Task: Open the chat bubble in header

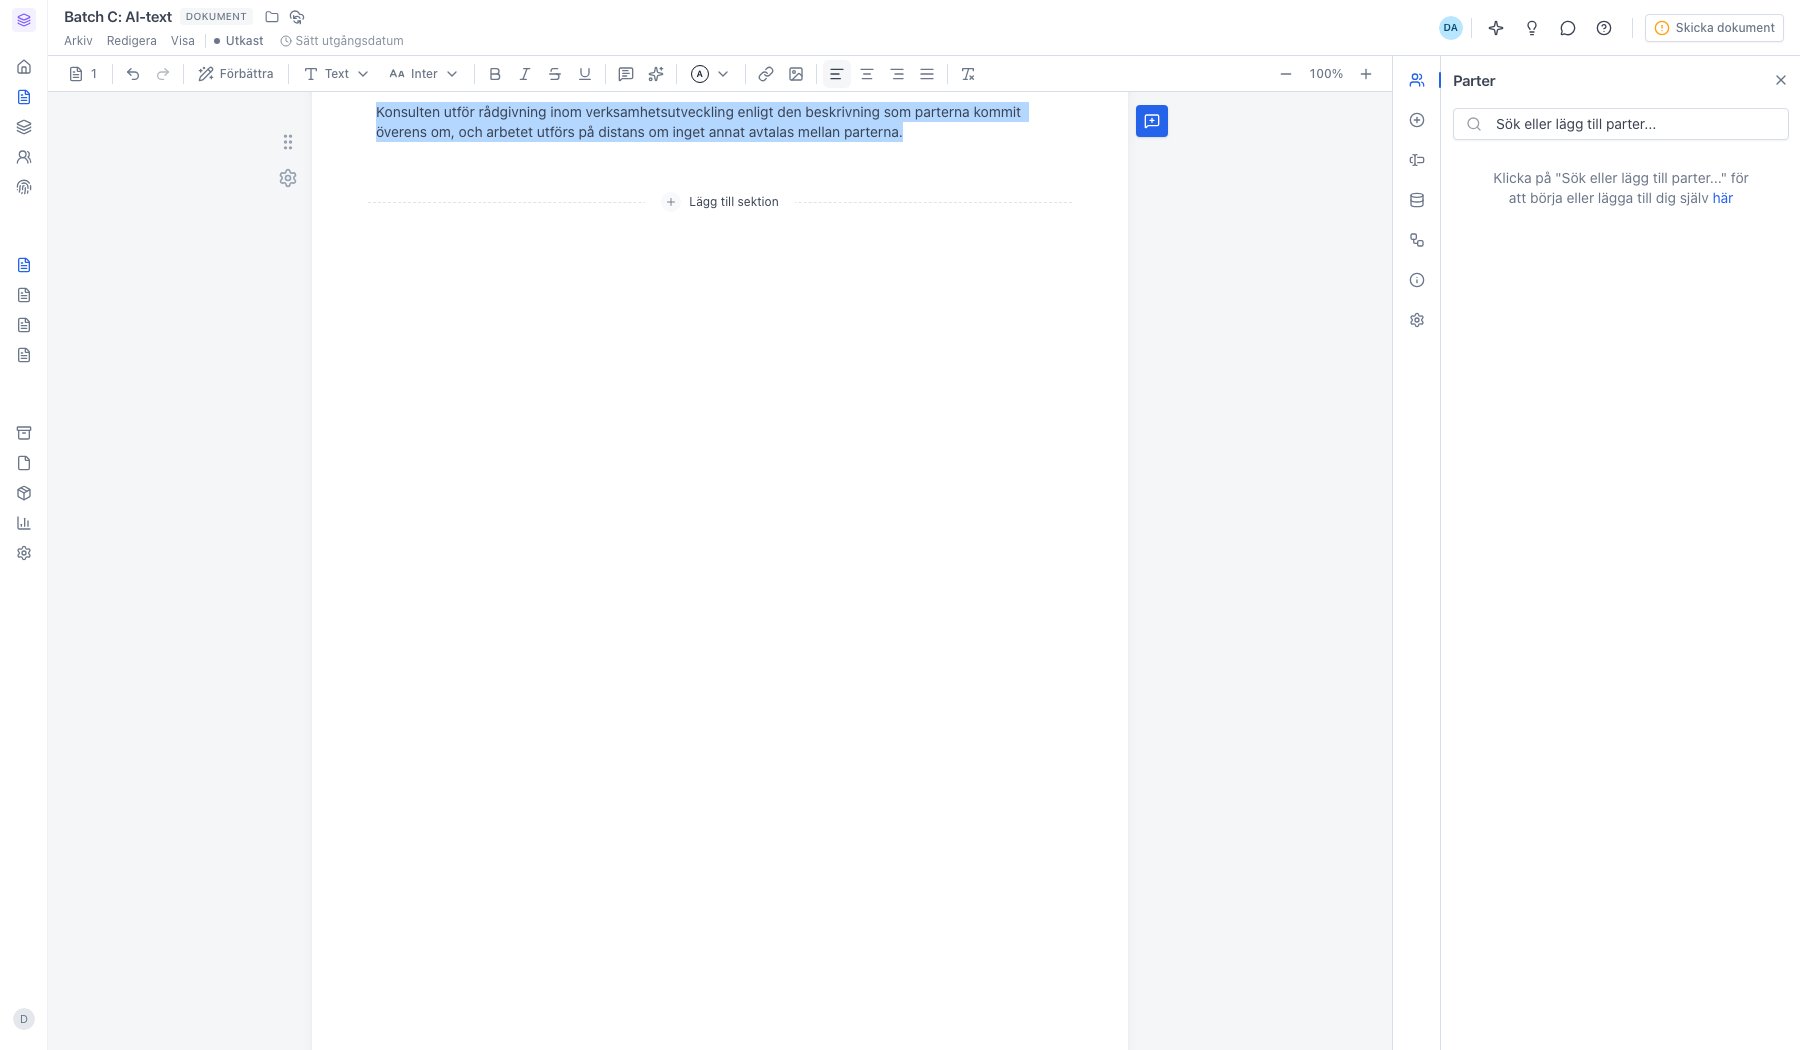Action: (x=1568, y=28)
